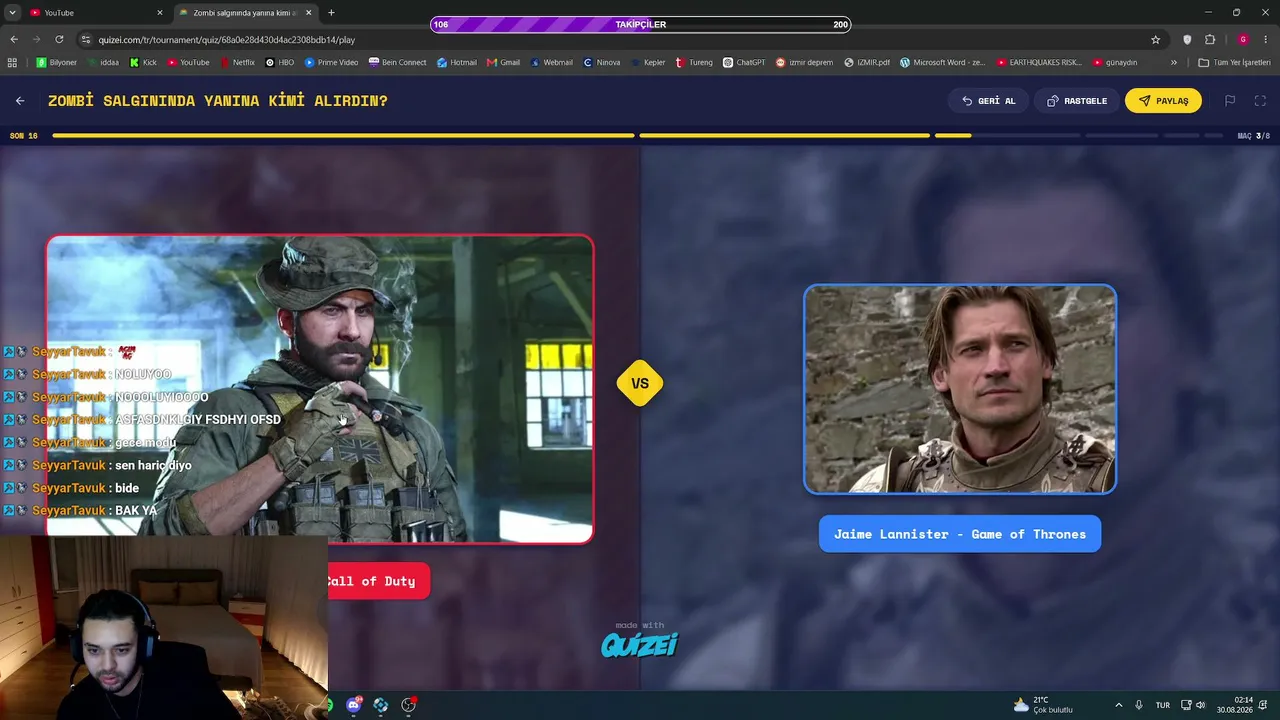Viewport: 1280px width, 720px height.
Task: Click the flag report icon
Action: tap(1230, 101)
